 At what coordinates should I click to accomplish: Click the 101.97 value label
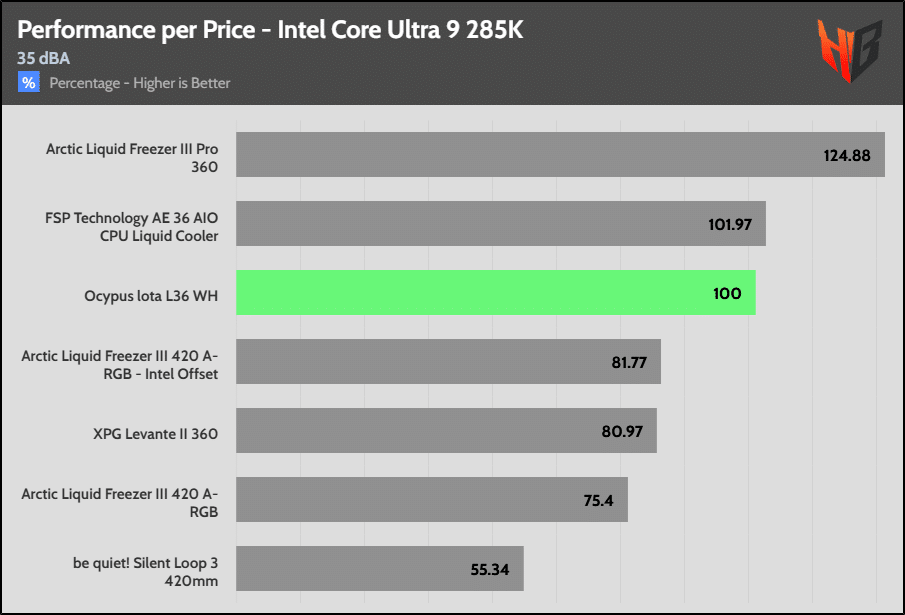730,224
